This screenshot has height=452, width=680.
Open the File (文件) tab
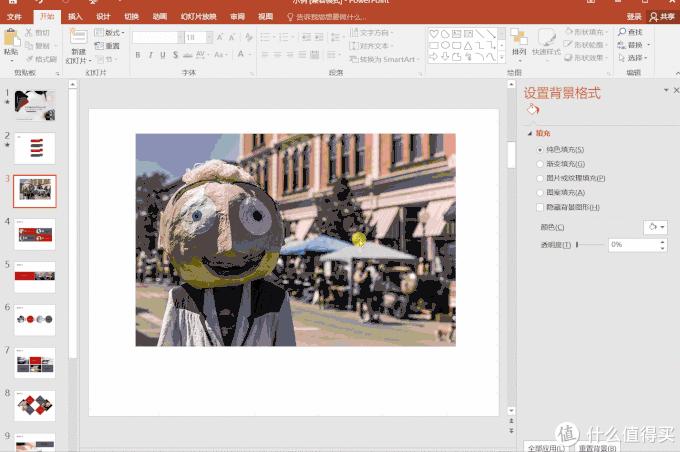click(x=14, y=16)
